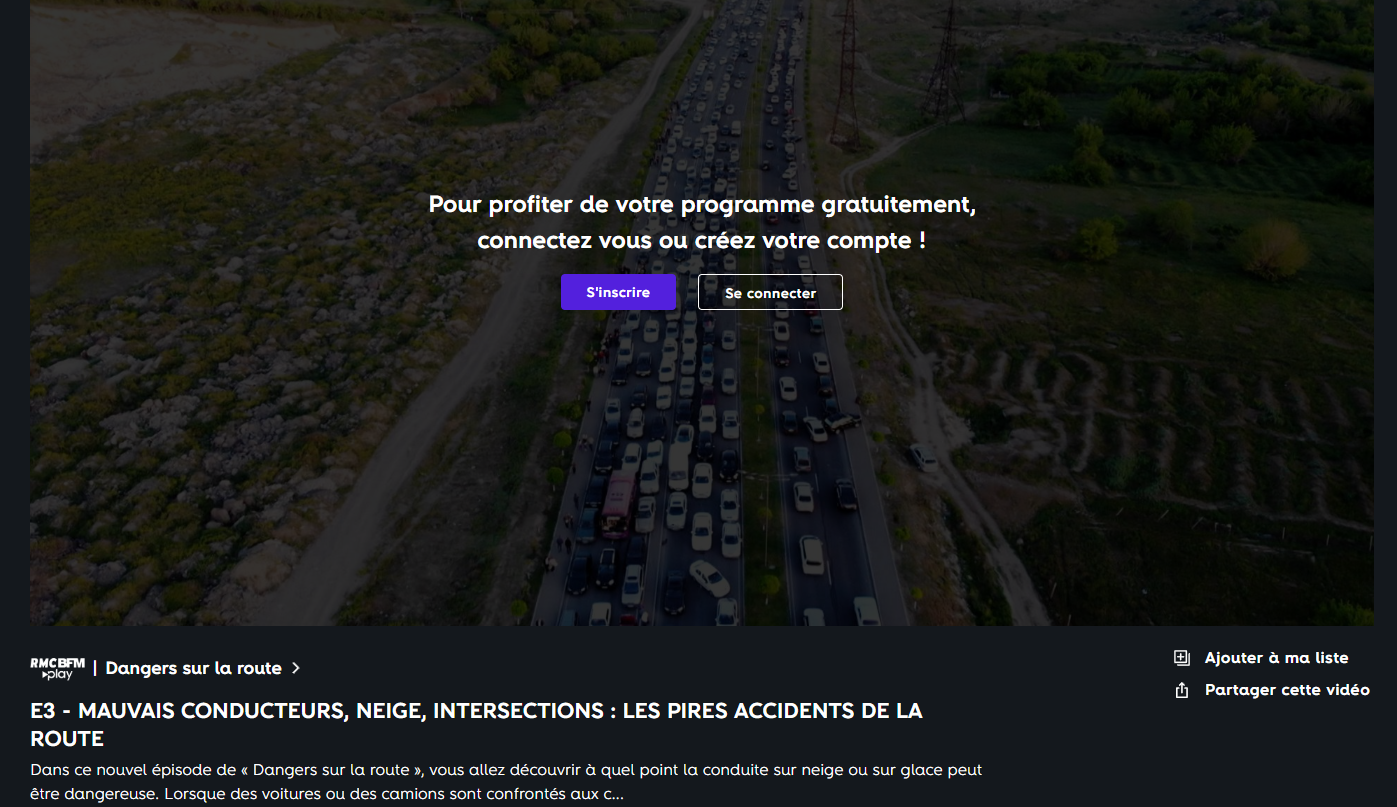Click the E3 prefix of the episode heading

point(43,711)
